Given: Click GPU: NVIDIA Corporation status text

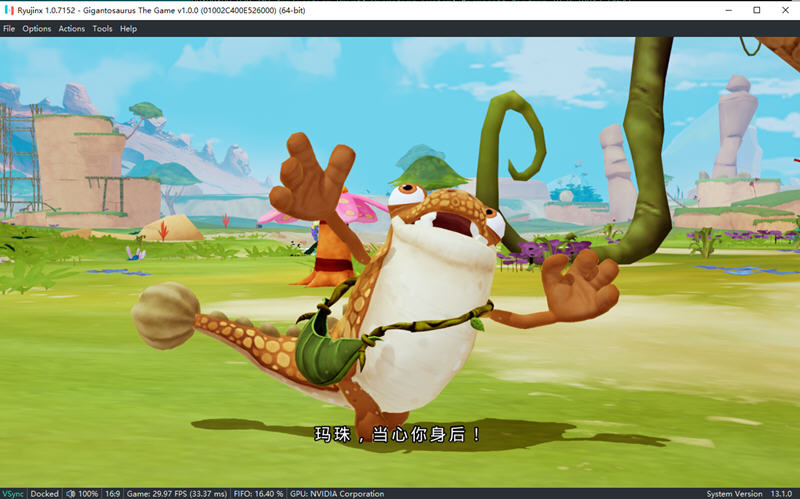Looking at the screenshot, I should click(x=337, y=493).
